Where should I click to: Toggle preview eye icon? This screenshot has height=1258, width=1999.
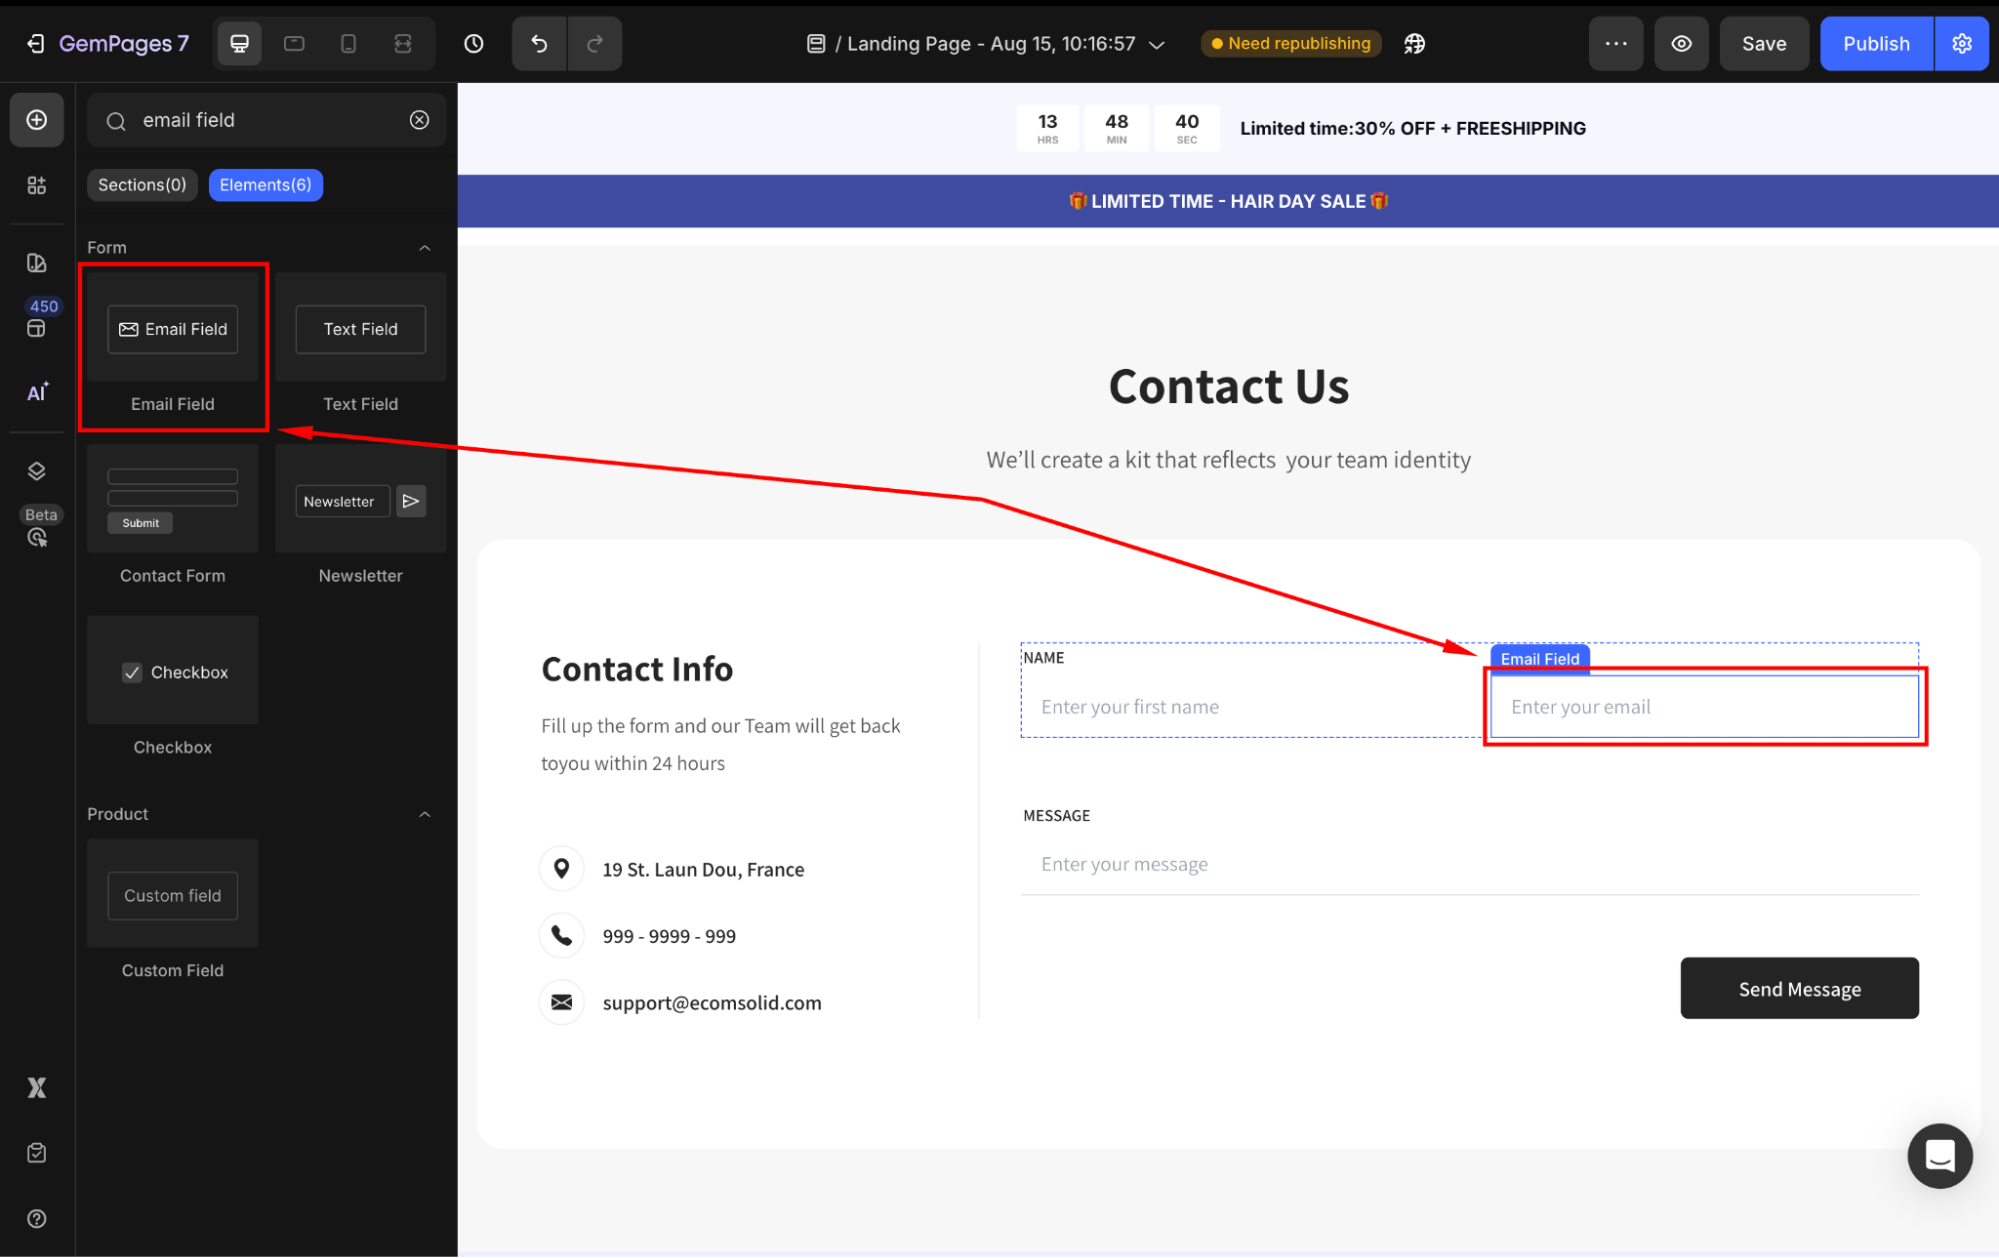(1681, 44)
